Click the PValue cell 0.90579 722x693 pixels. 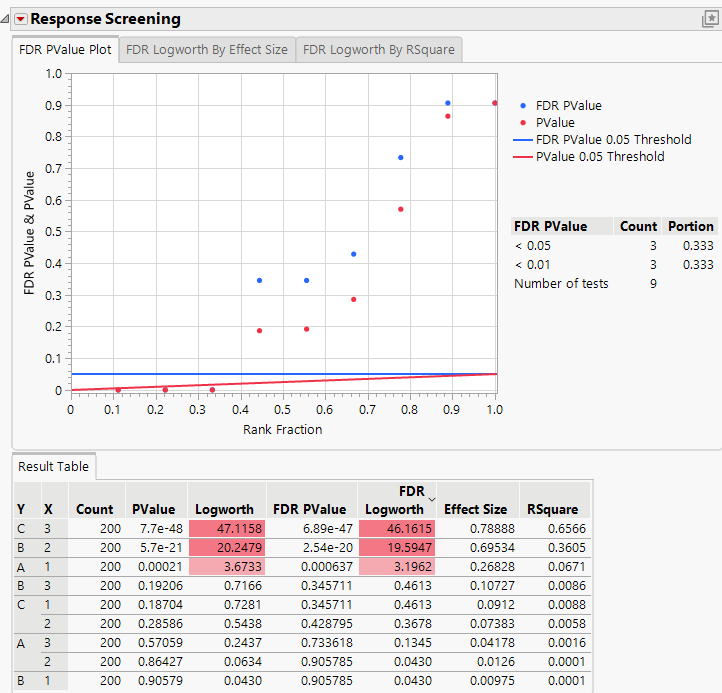coord(160,681)
